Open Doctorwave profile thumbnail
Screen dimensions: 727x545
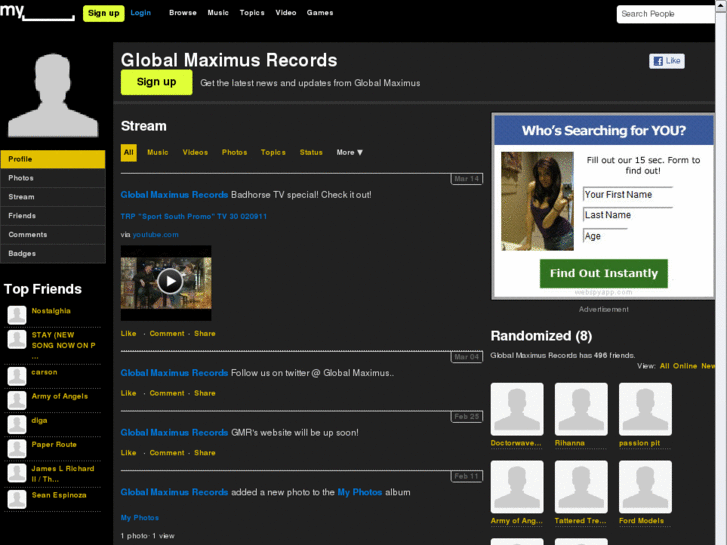click(517, 409)
